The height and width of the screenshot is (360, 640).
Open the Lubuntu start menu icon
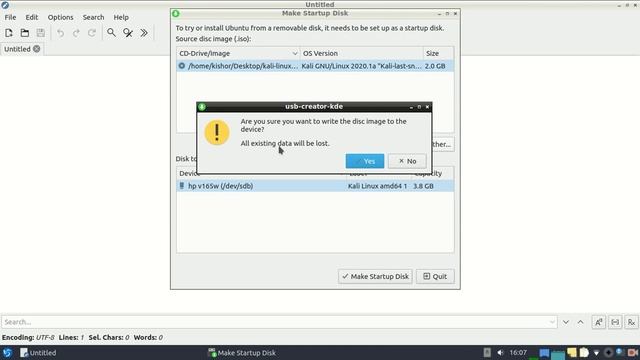7,353
